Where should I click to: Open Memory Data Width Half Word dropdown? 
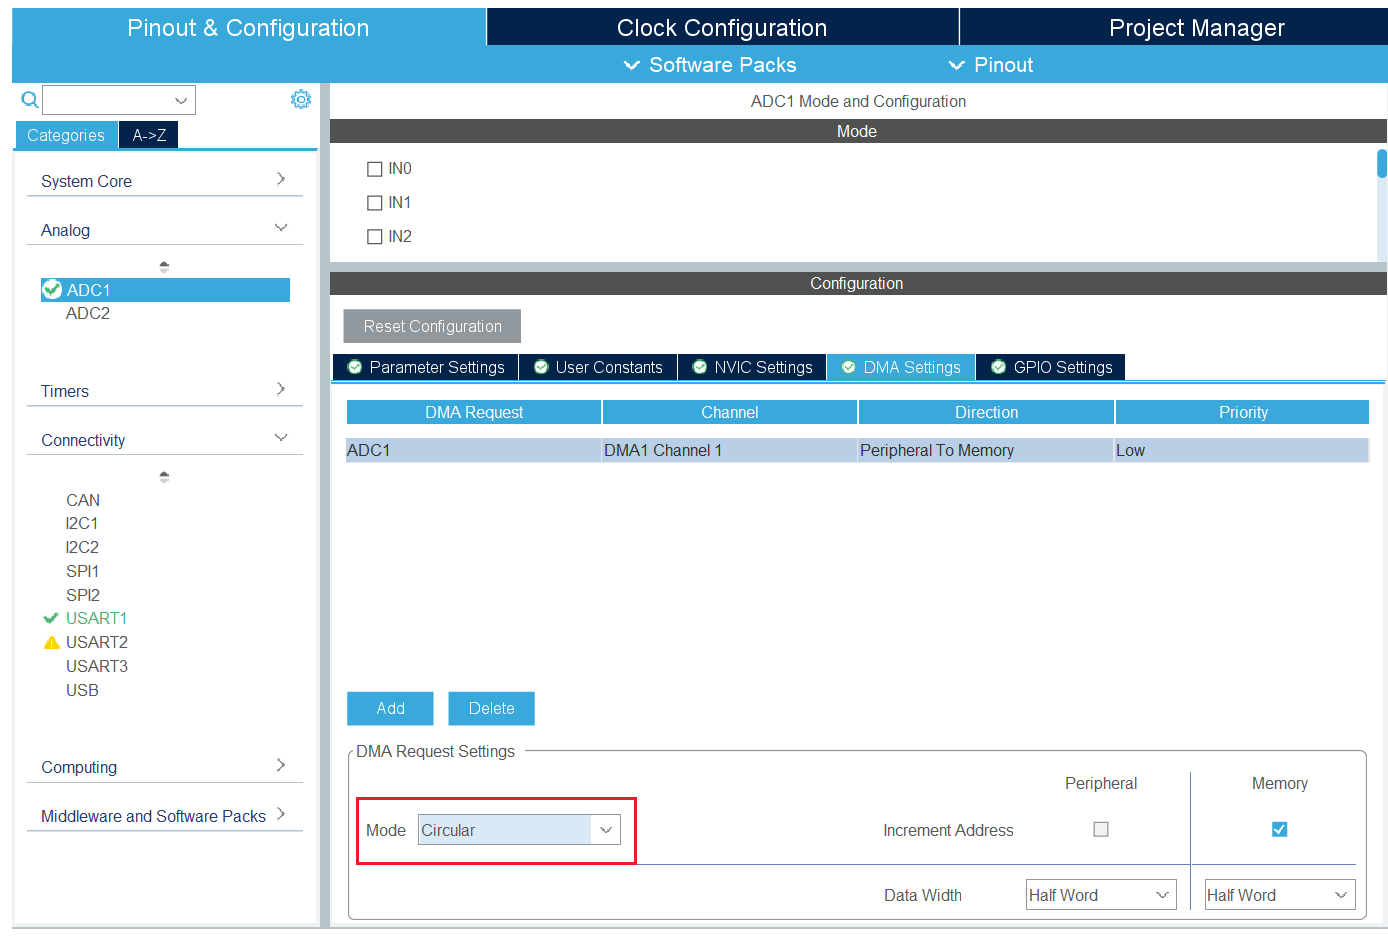tap(1279, 895)
